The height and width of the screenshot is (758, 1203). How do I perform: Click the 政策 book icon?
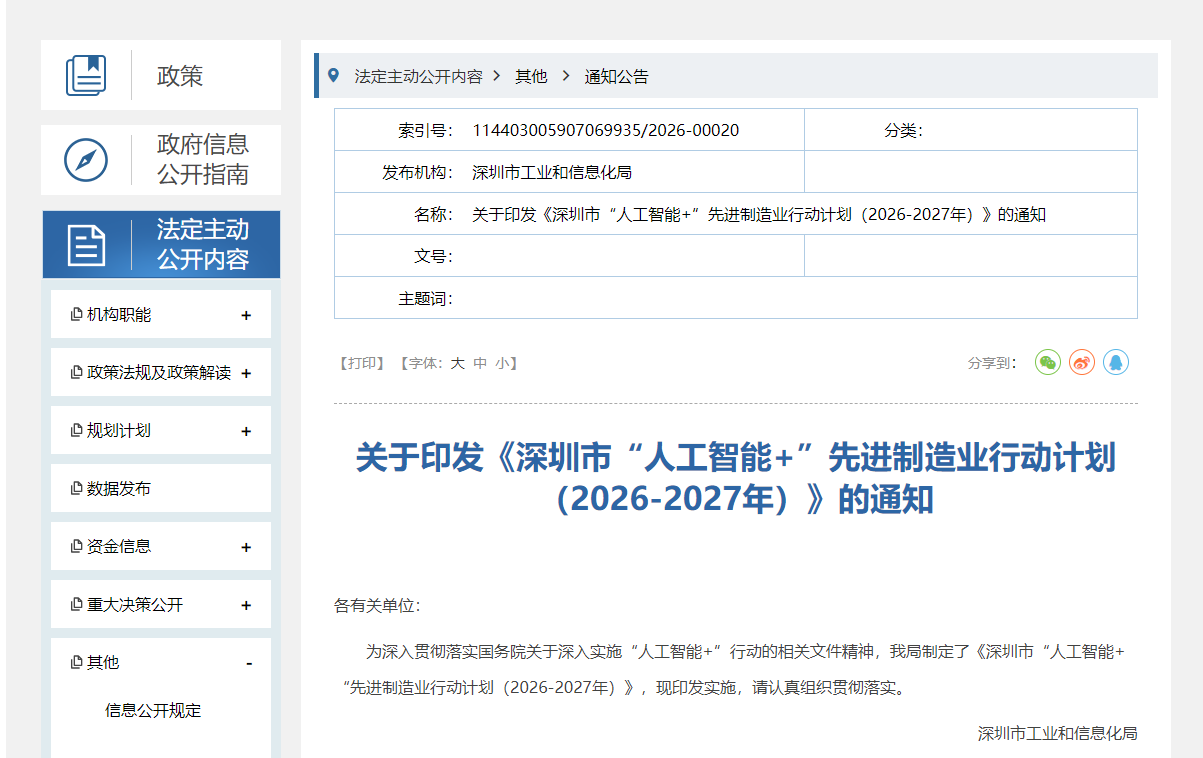point(86,76)
